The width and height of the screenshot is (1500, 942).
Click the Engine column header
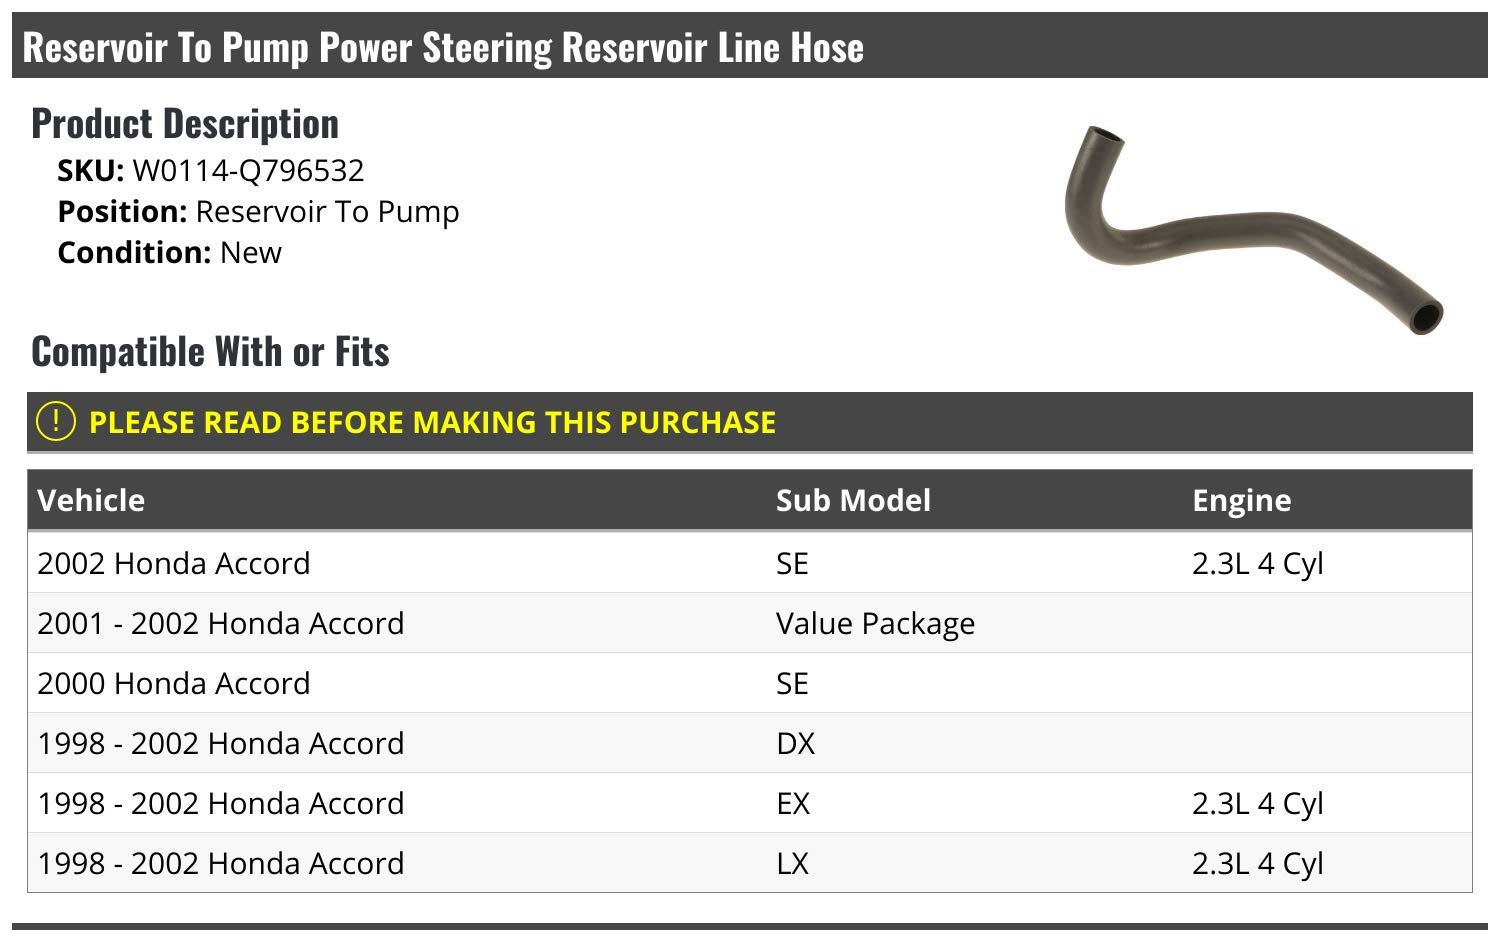(x=1241, y=500)
